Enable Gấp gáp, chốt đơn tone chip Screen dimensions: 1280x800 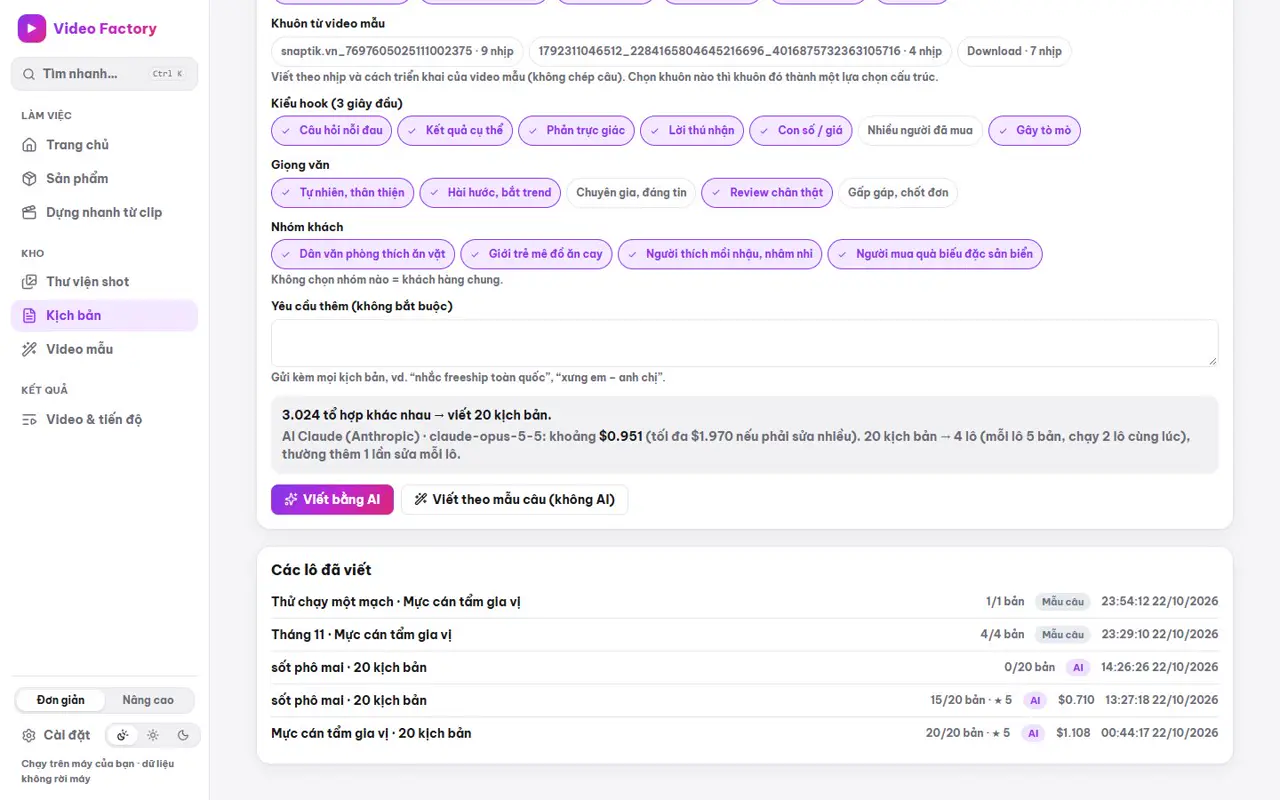click(x=898, y=193)
